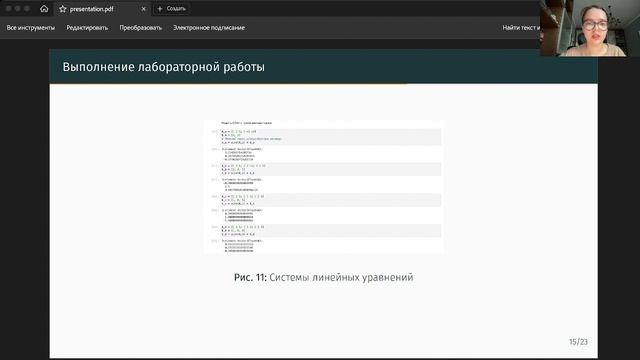640x360 pixels.
Task: Click the Создать new tab button
Action: click(x=171, y=9)
